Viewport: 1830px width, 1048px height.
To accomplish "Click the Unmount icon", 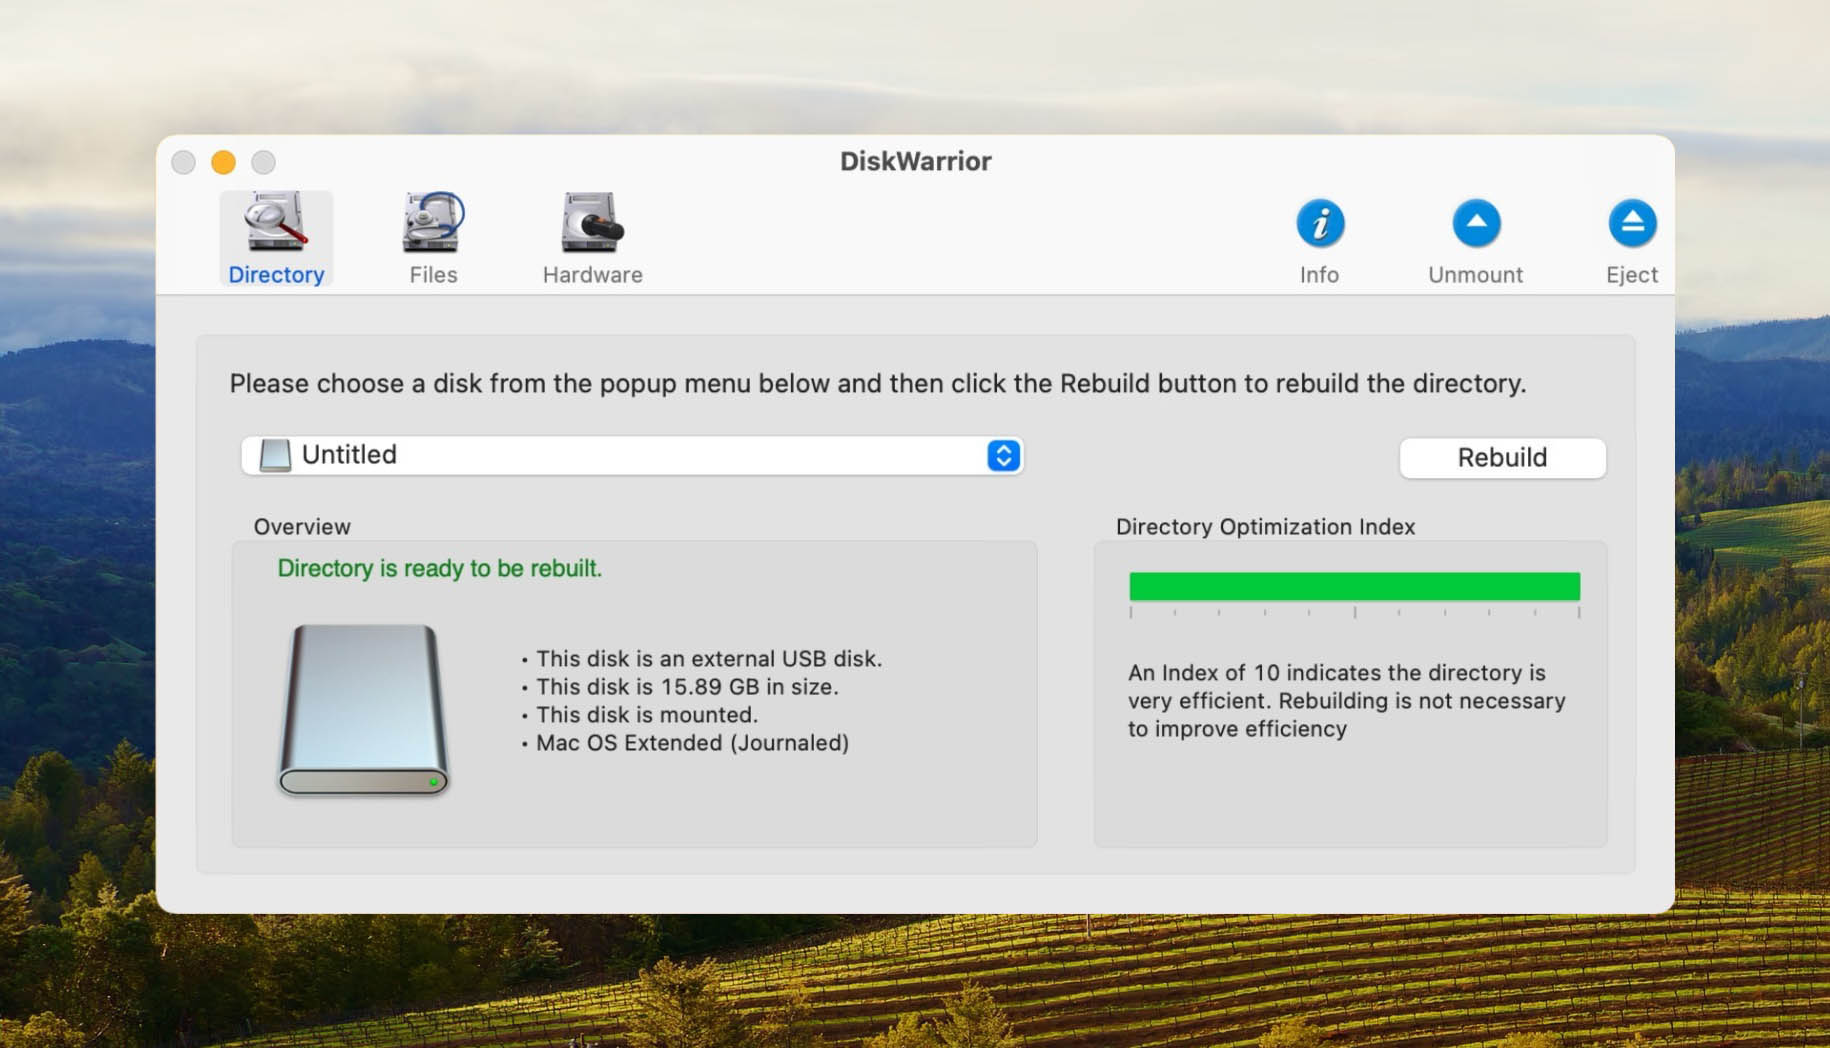I will pos(1475,223).
